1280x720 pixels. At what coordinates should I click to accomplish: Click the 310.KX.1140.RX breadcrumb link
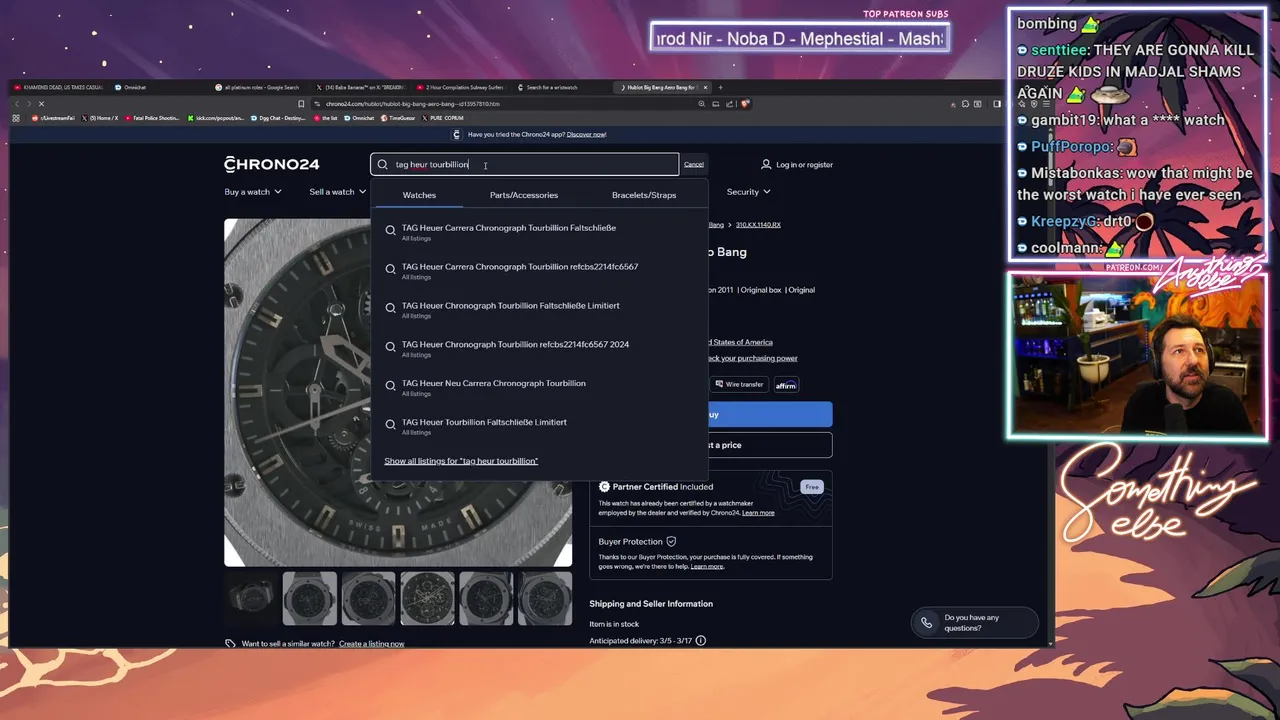(x=758, y=225)
